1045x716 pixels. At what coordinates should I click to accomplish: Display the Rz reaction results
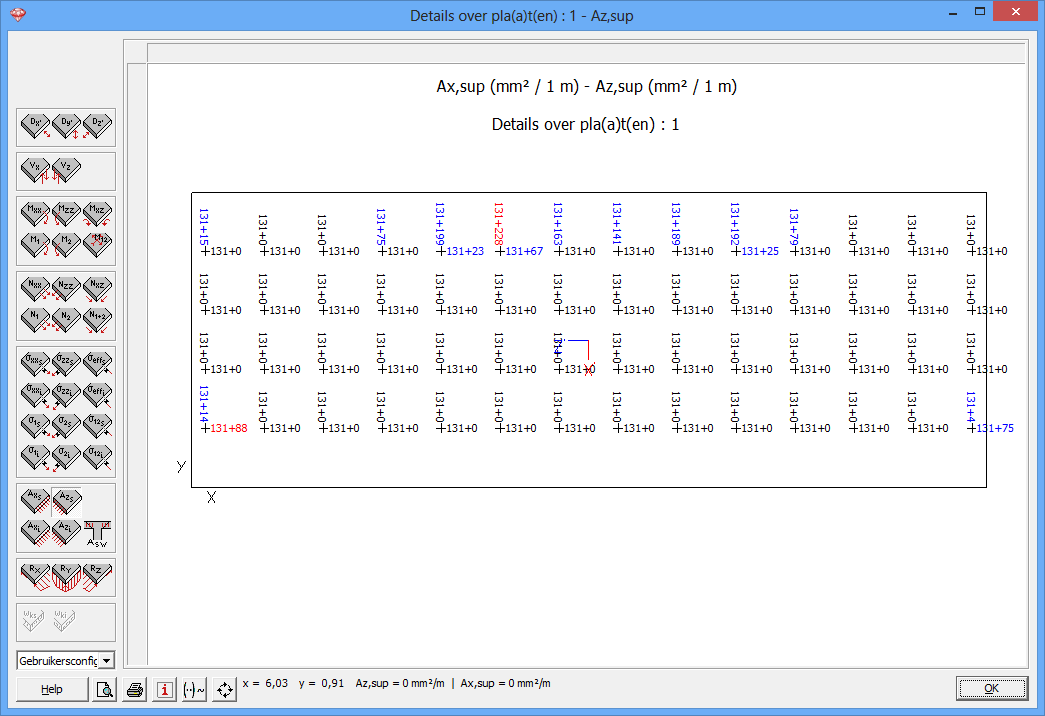coord(97,577)
